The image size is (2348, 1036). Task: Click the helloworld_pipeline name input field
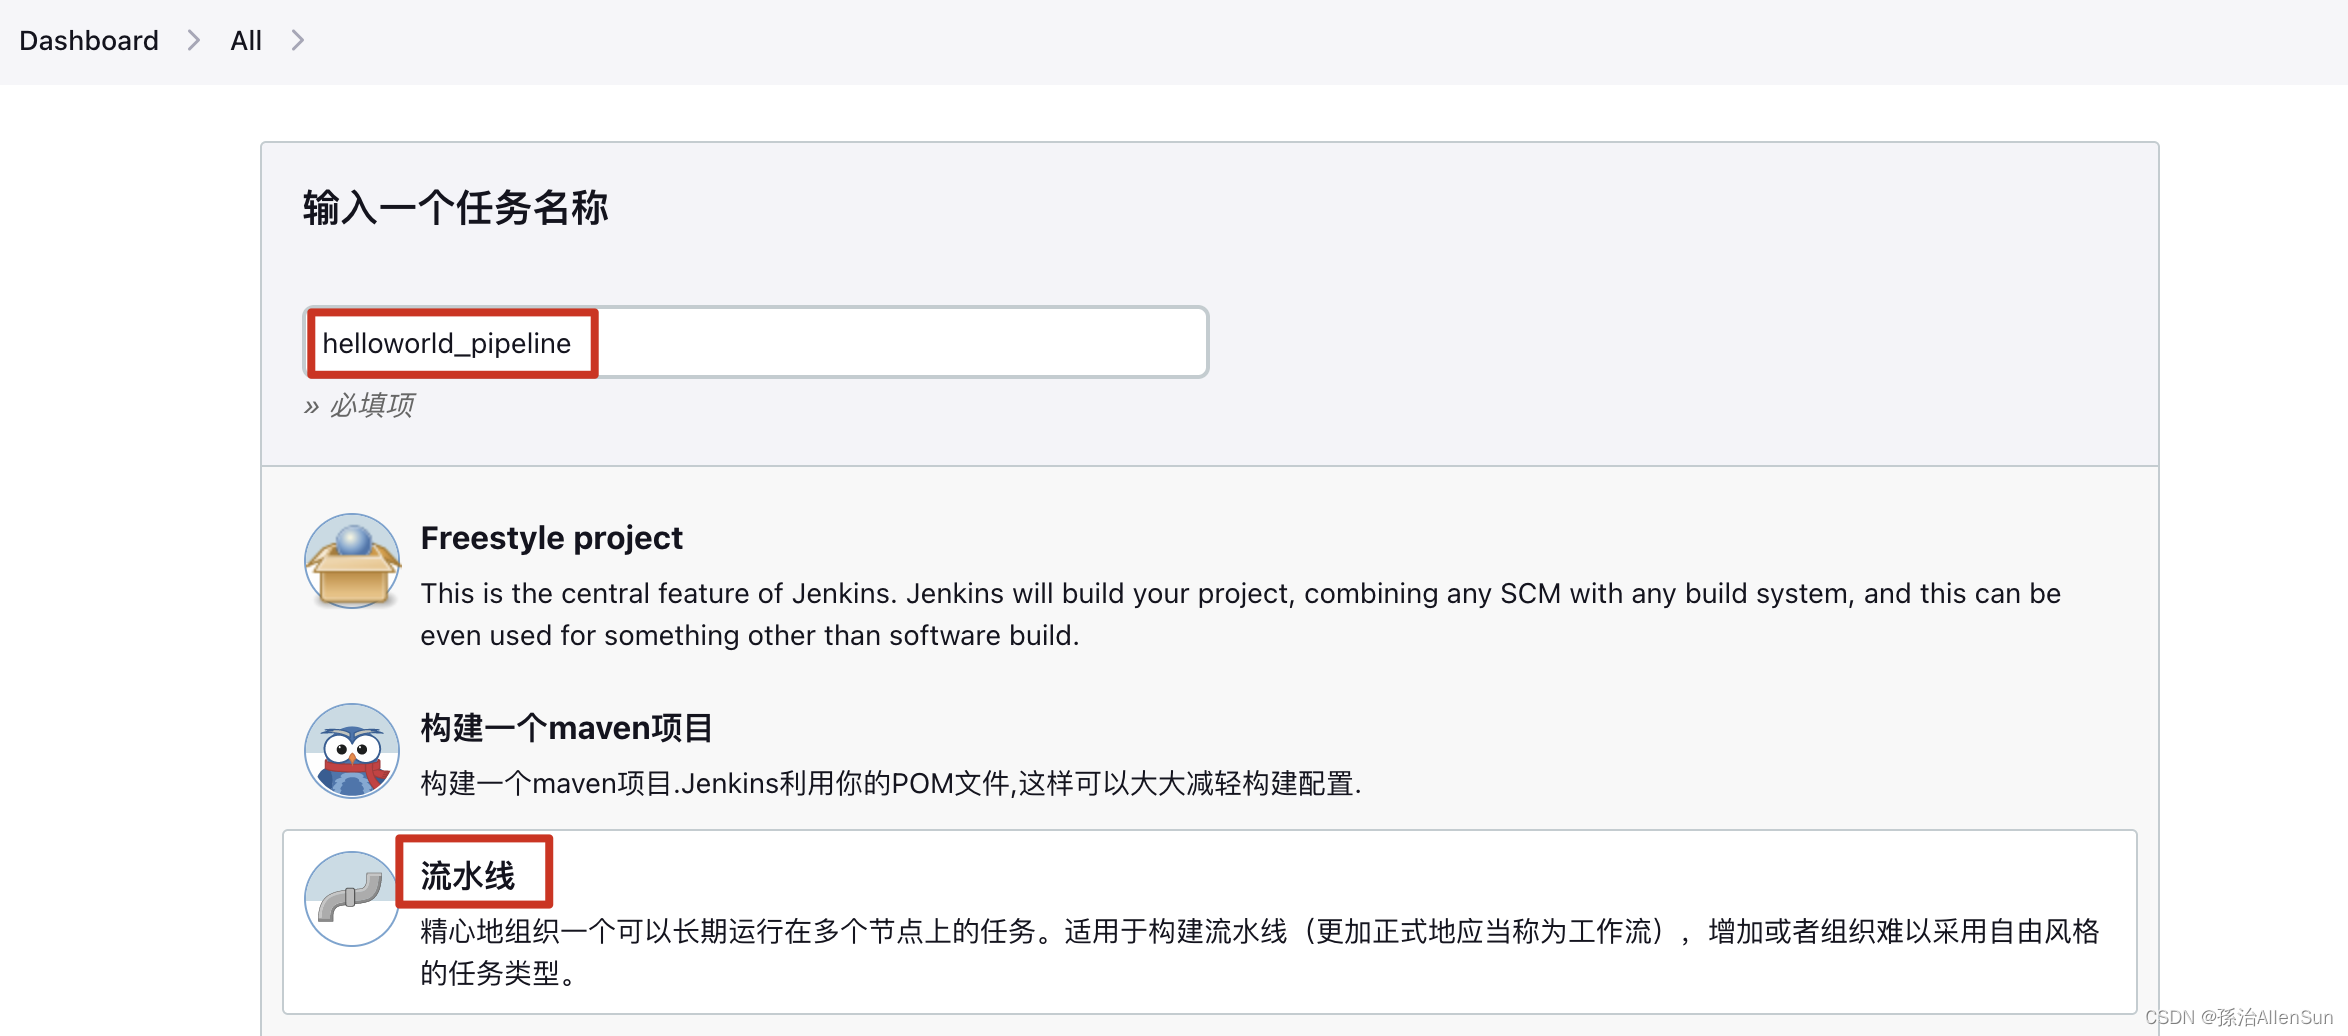coord(755,342)
